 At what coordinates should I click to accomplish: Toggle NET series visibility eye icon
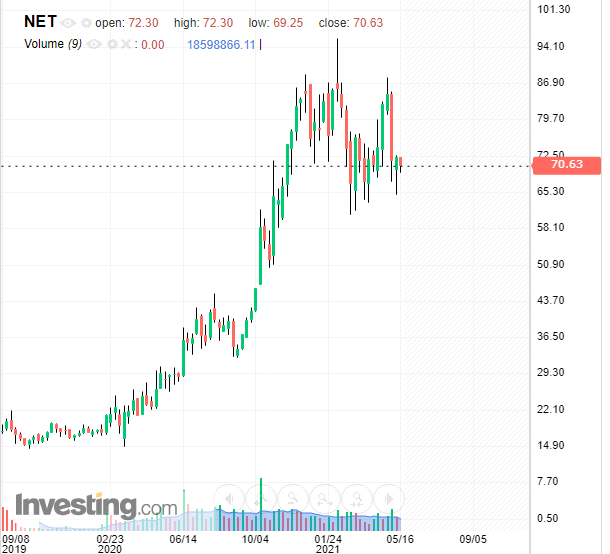[x=68, y=22]
